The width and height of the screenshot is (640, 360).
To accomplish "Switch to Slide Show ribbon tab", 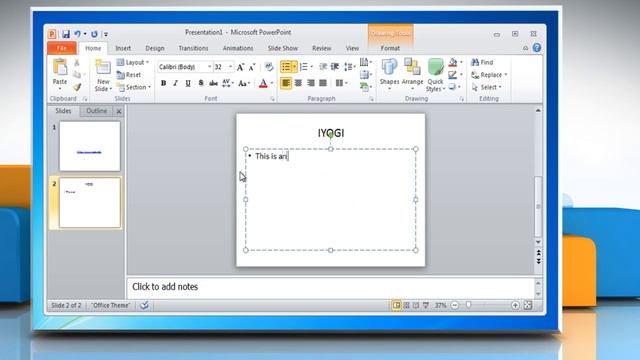I will 282,48.
